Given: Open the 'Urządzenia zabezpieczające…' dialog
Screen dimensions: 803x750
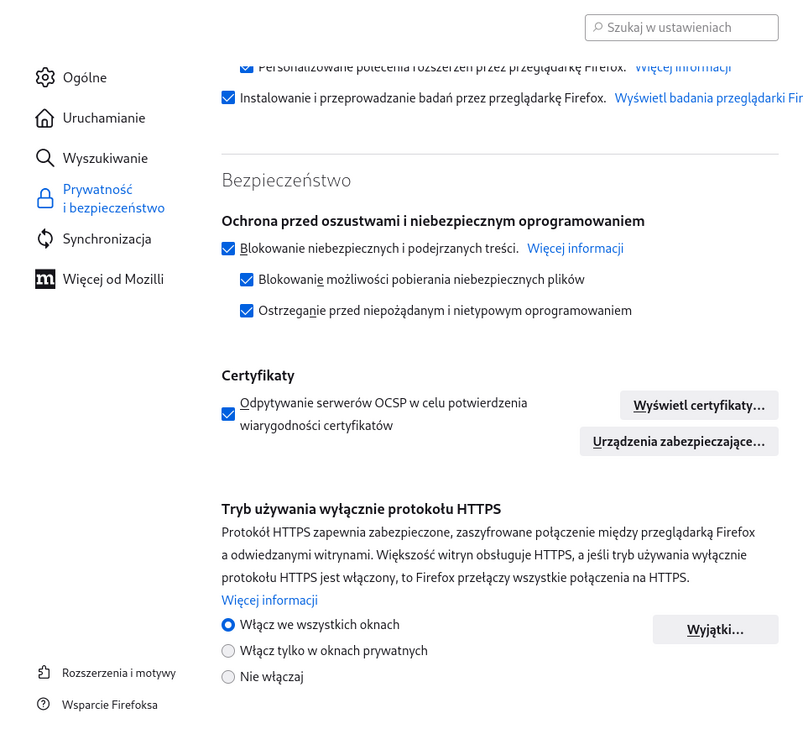Looking at the screenshot, I should tap(679, 441).
